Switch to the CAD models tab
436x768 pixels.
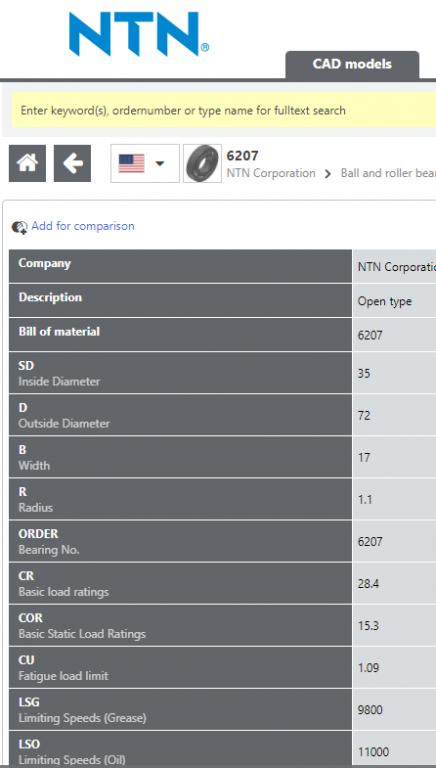coord(352,64)
